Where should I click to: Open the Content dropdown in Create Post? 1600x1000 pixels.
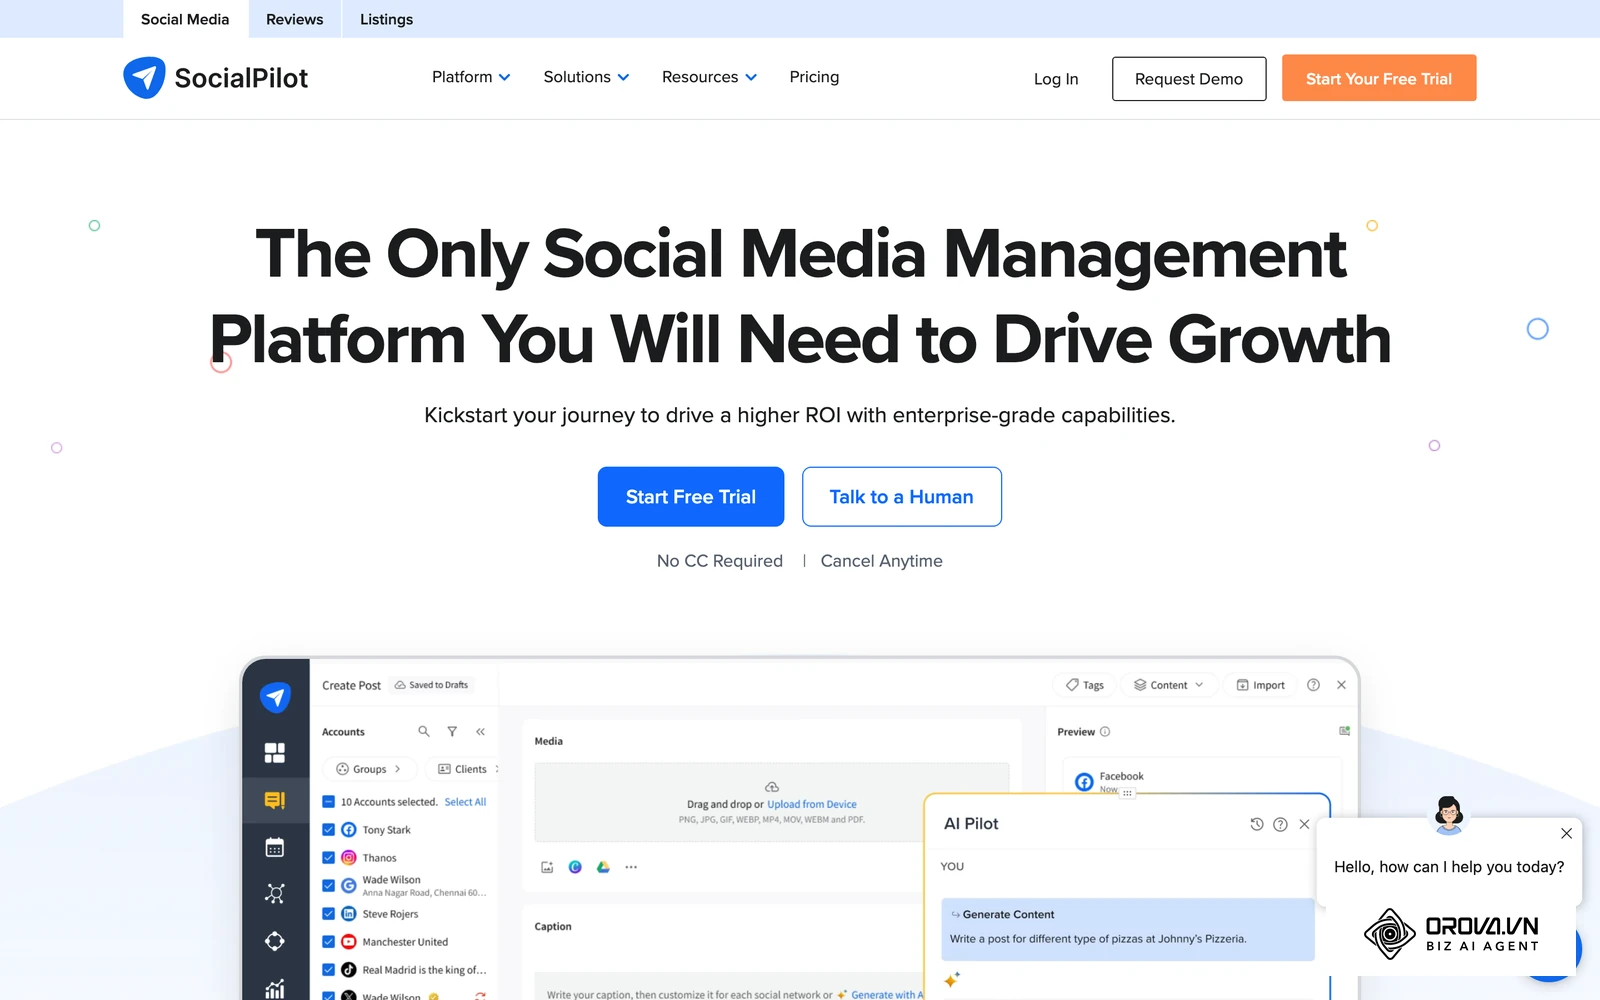point(1168,685)
